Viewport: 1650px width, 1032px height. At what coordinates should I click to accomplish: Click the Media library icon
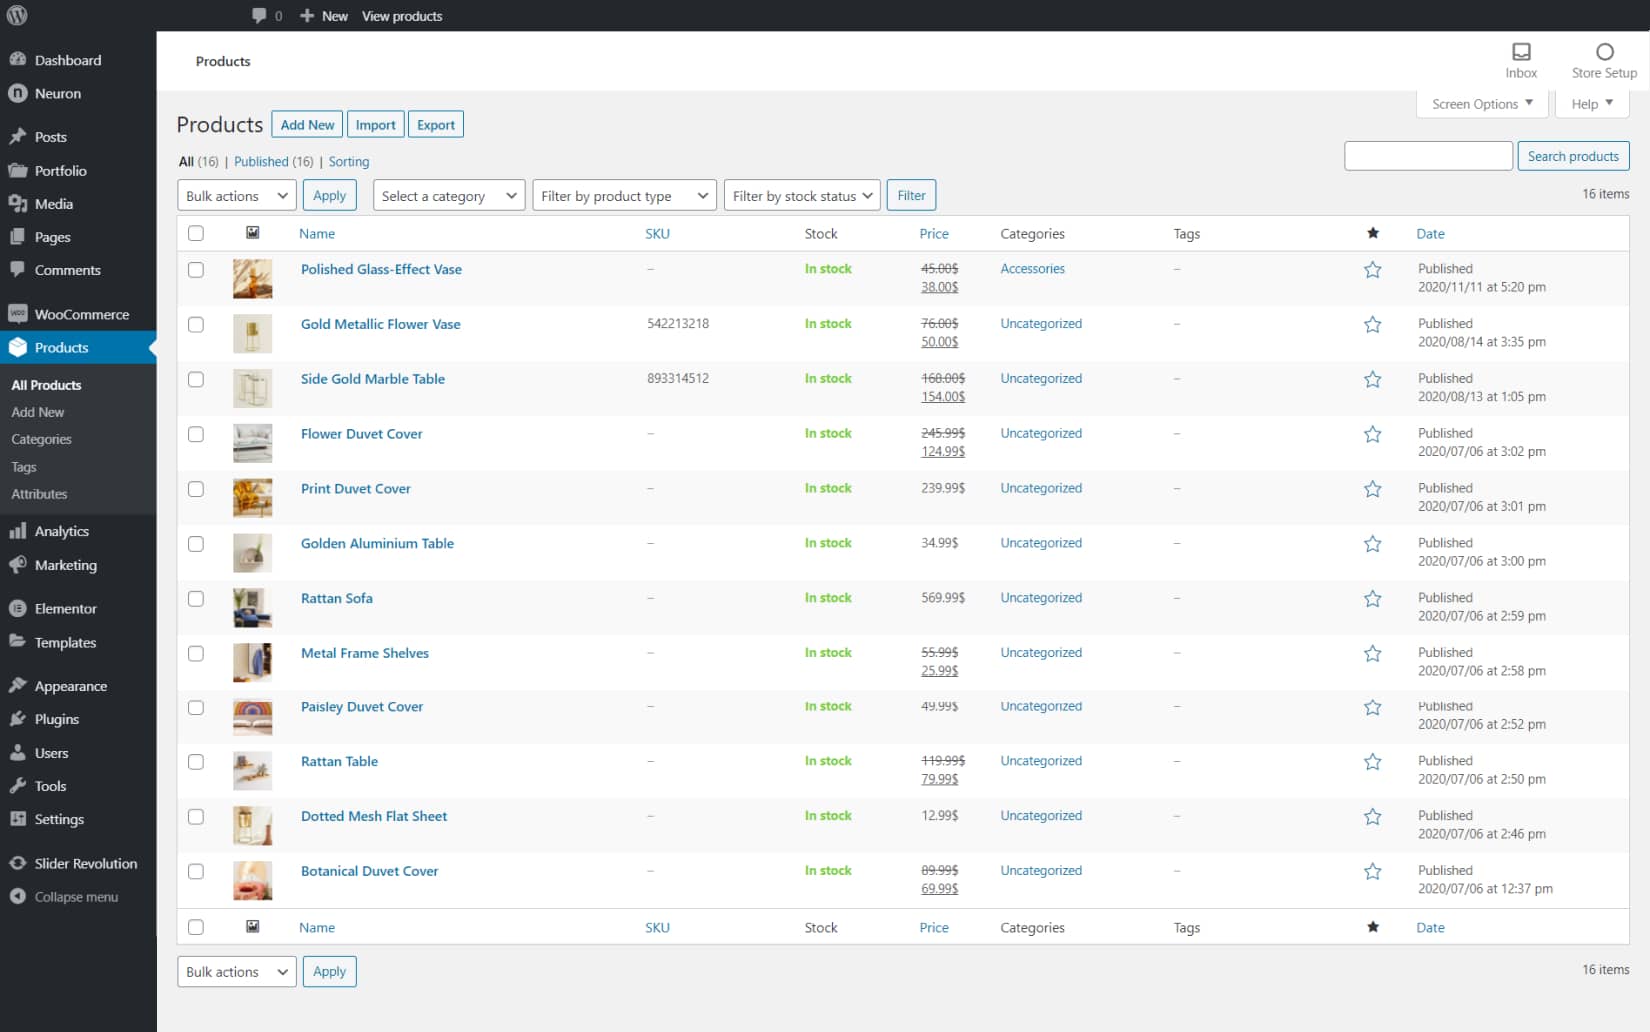18,203
